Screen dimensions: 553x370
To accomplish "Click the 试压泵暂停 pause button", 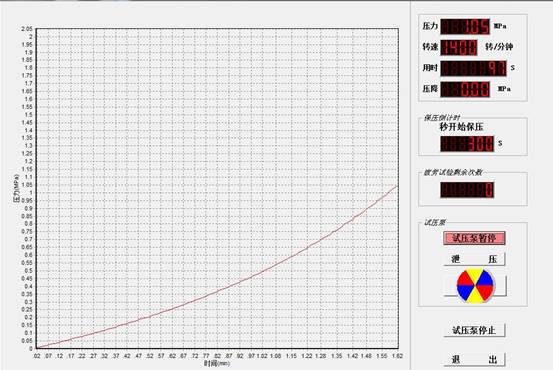I will coord(474,238).
